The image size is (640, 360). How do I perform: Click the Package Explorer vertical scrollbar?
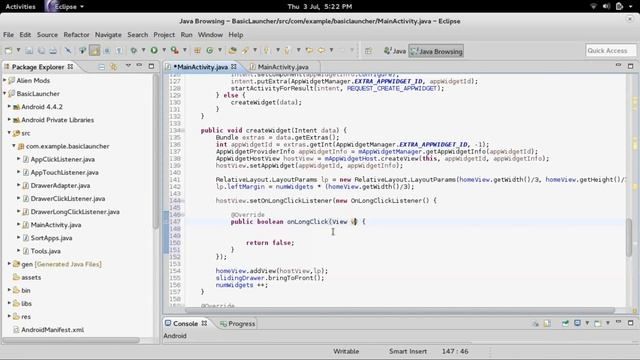[156, 151]
